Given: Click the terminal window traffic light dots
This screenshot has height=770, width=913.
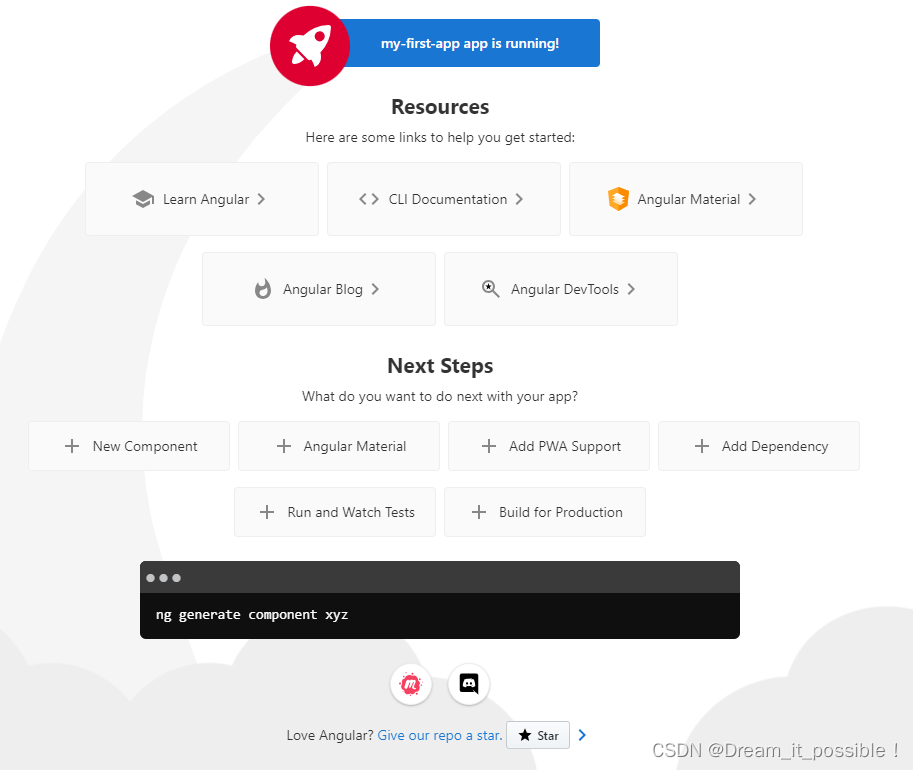Looking at the screenshot, I should pyautogui.click(x=163, y=577).
